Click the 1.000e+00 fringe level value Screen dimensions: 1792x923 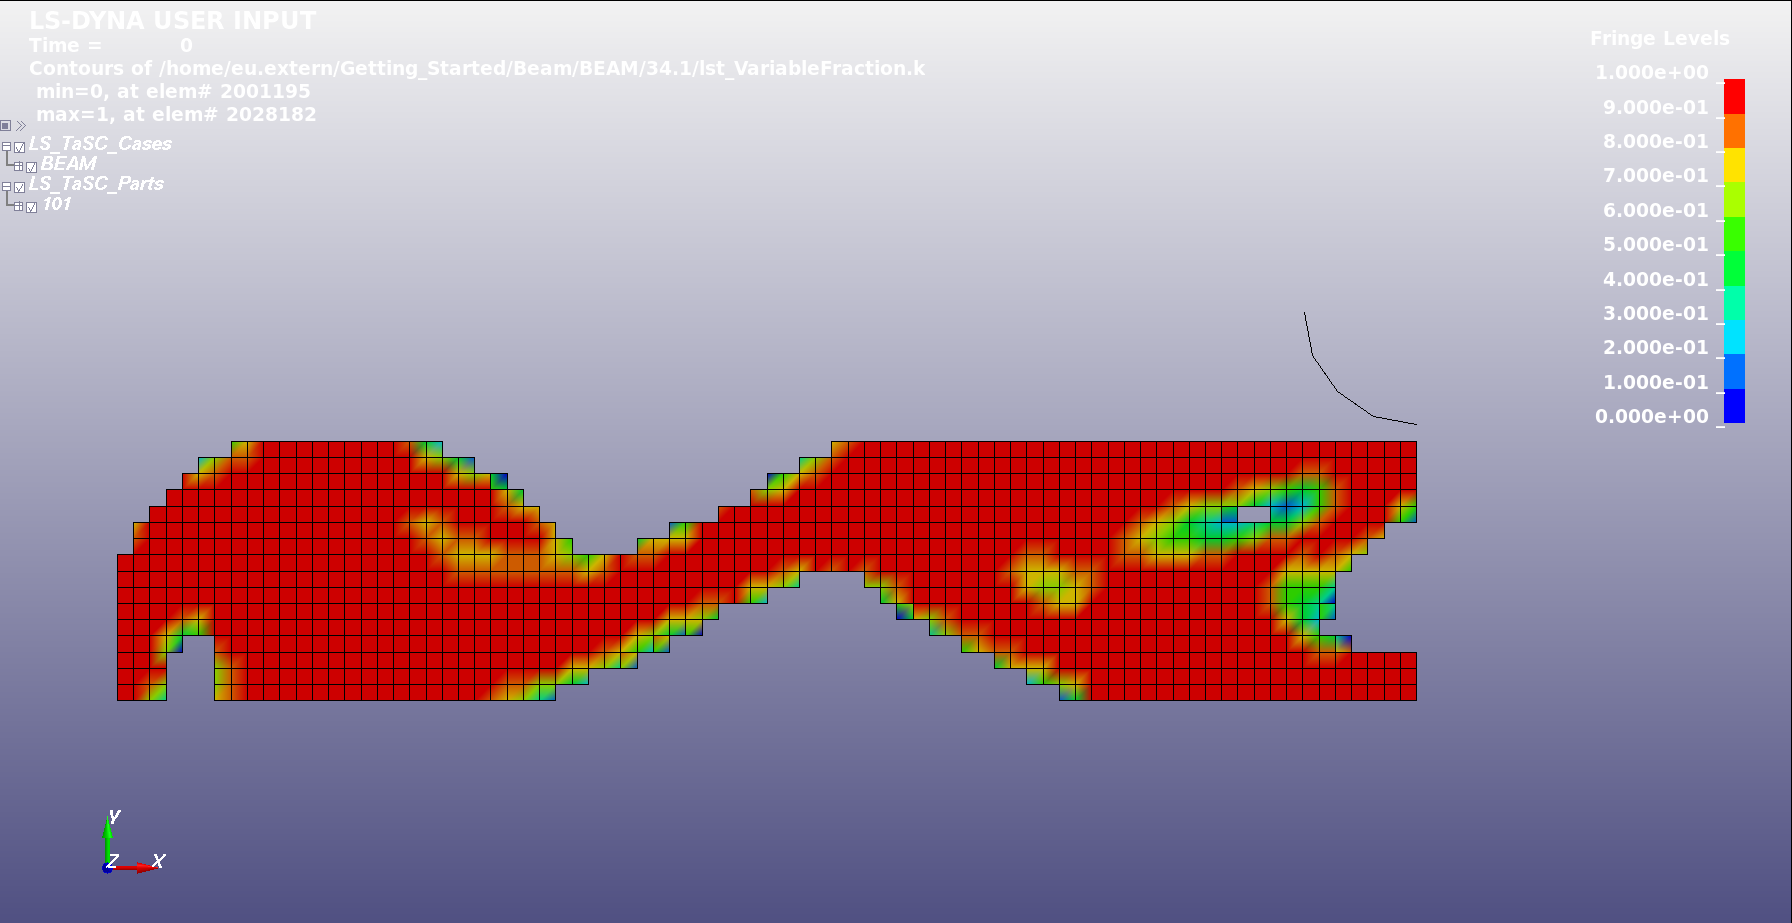coord(1651,72)
